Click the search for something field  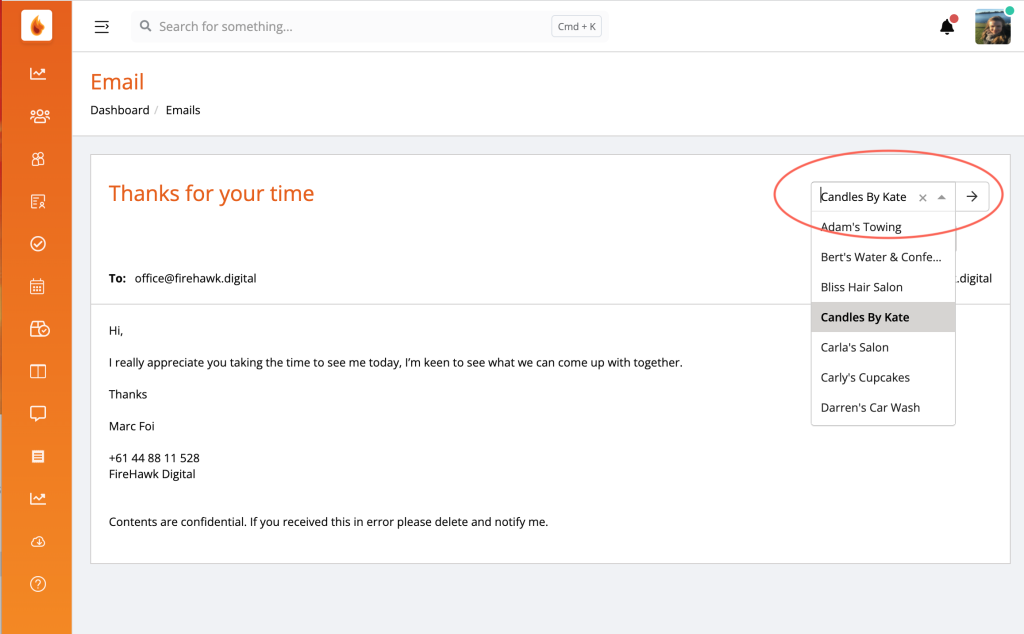[x=350, y=27]
